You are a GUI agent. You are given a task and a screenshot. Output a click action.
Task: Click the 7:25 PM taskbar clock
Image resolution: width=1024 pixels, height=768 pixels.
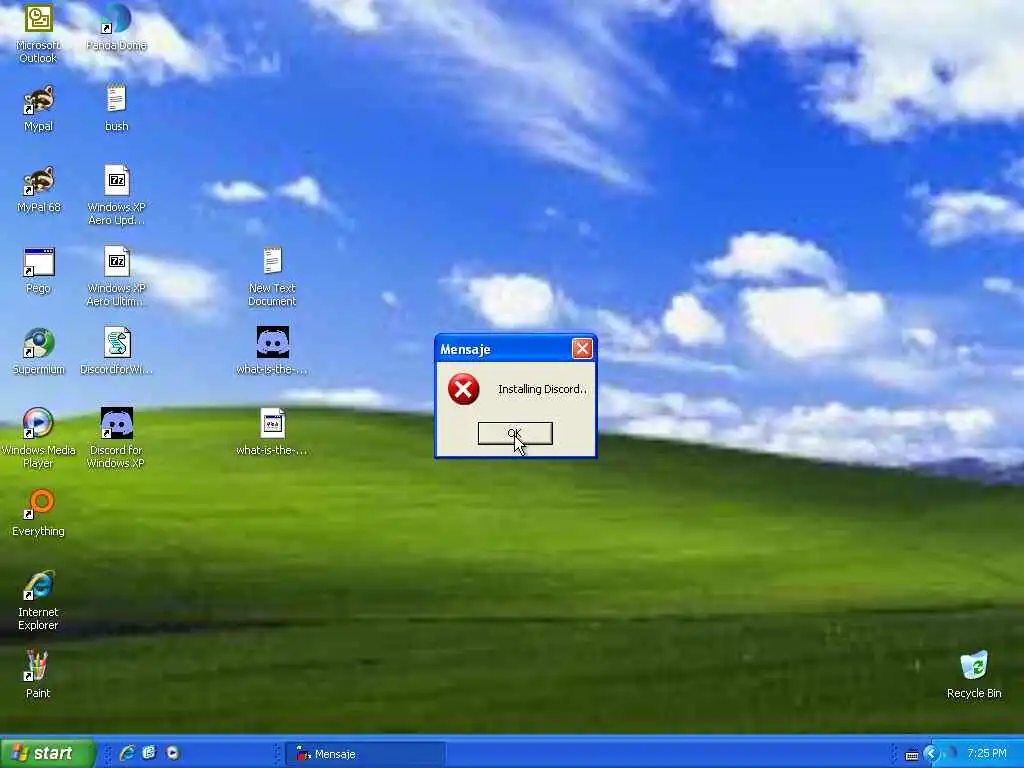tap(987, 753)
